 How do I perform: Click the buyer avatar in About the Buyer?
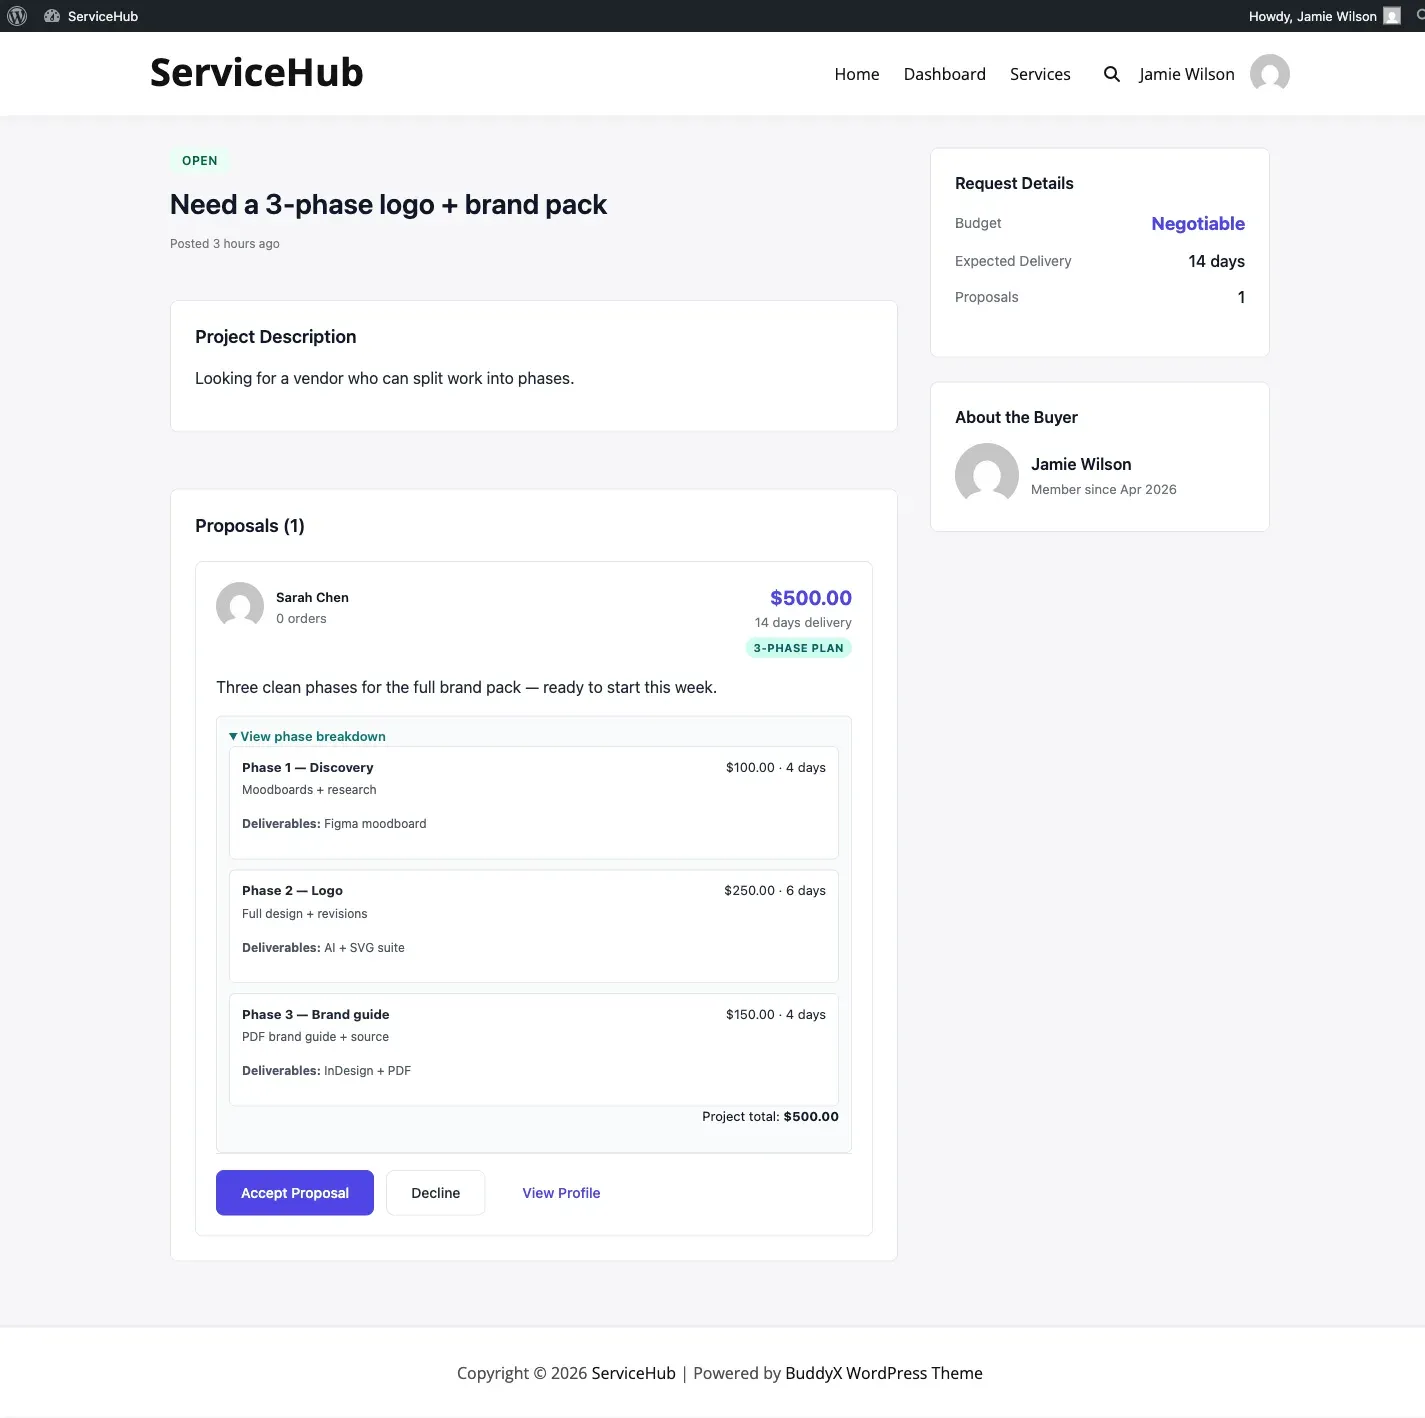987,475
